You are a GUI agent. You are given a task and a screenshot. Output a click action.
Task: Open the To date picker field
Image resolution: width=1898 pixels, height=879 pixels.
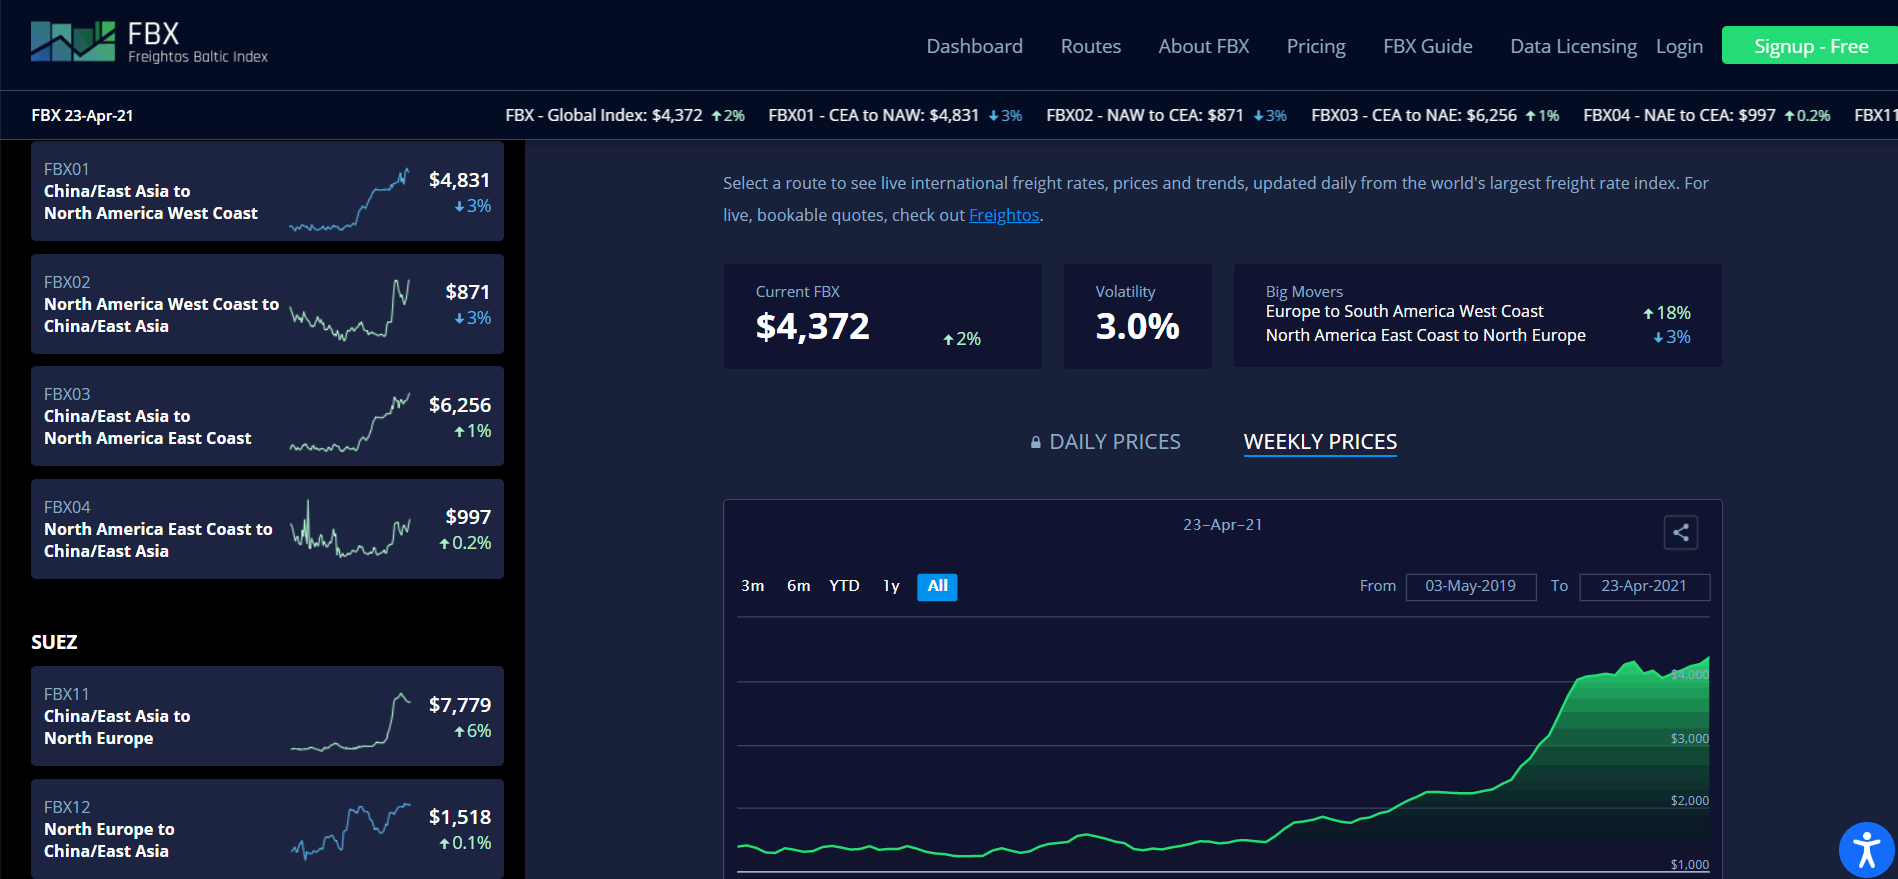(1644, 587)
